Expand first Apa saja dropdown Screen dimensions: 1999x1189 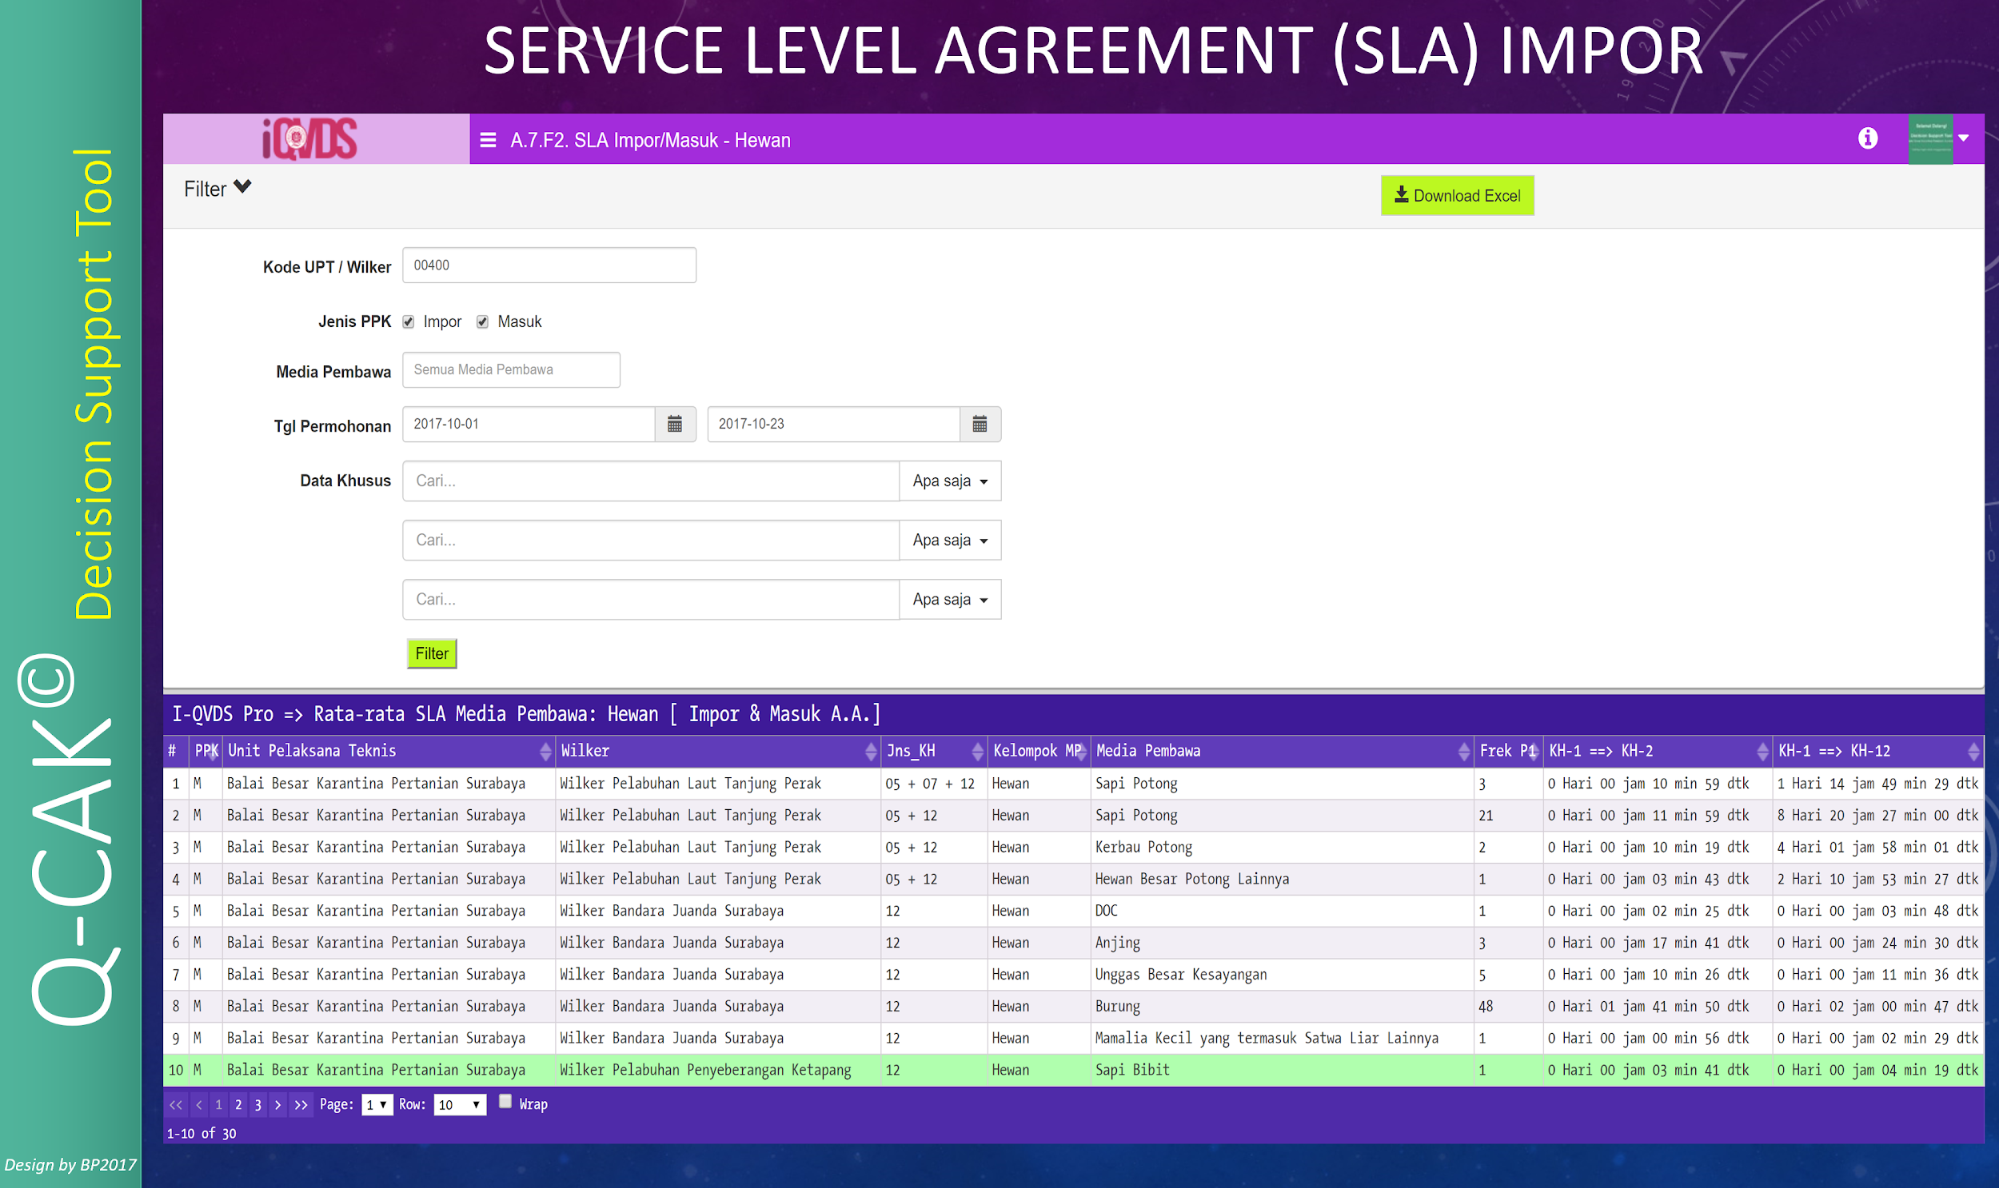[949, 481]
